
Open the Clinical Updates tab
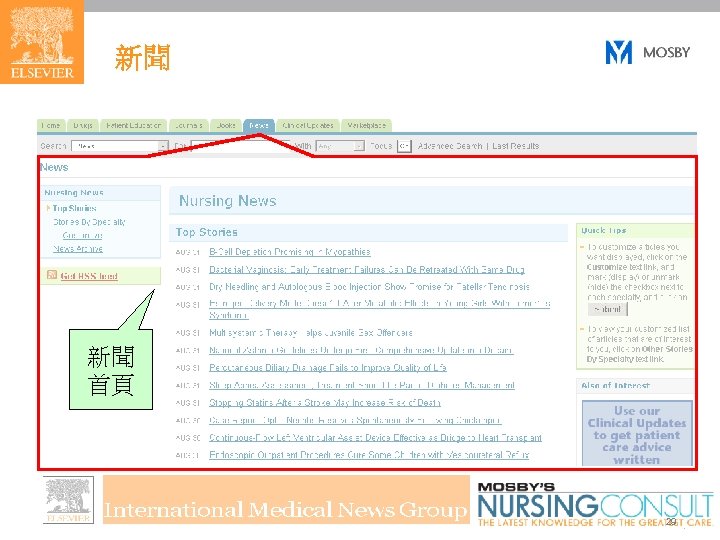point(308,125)
